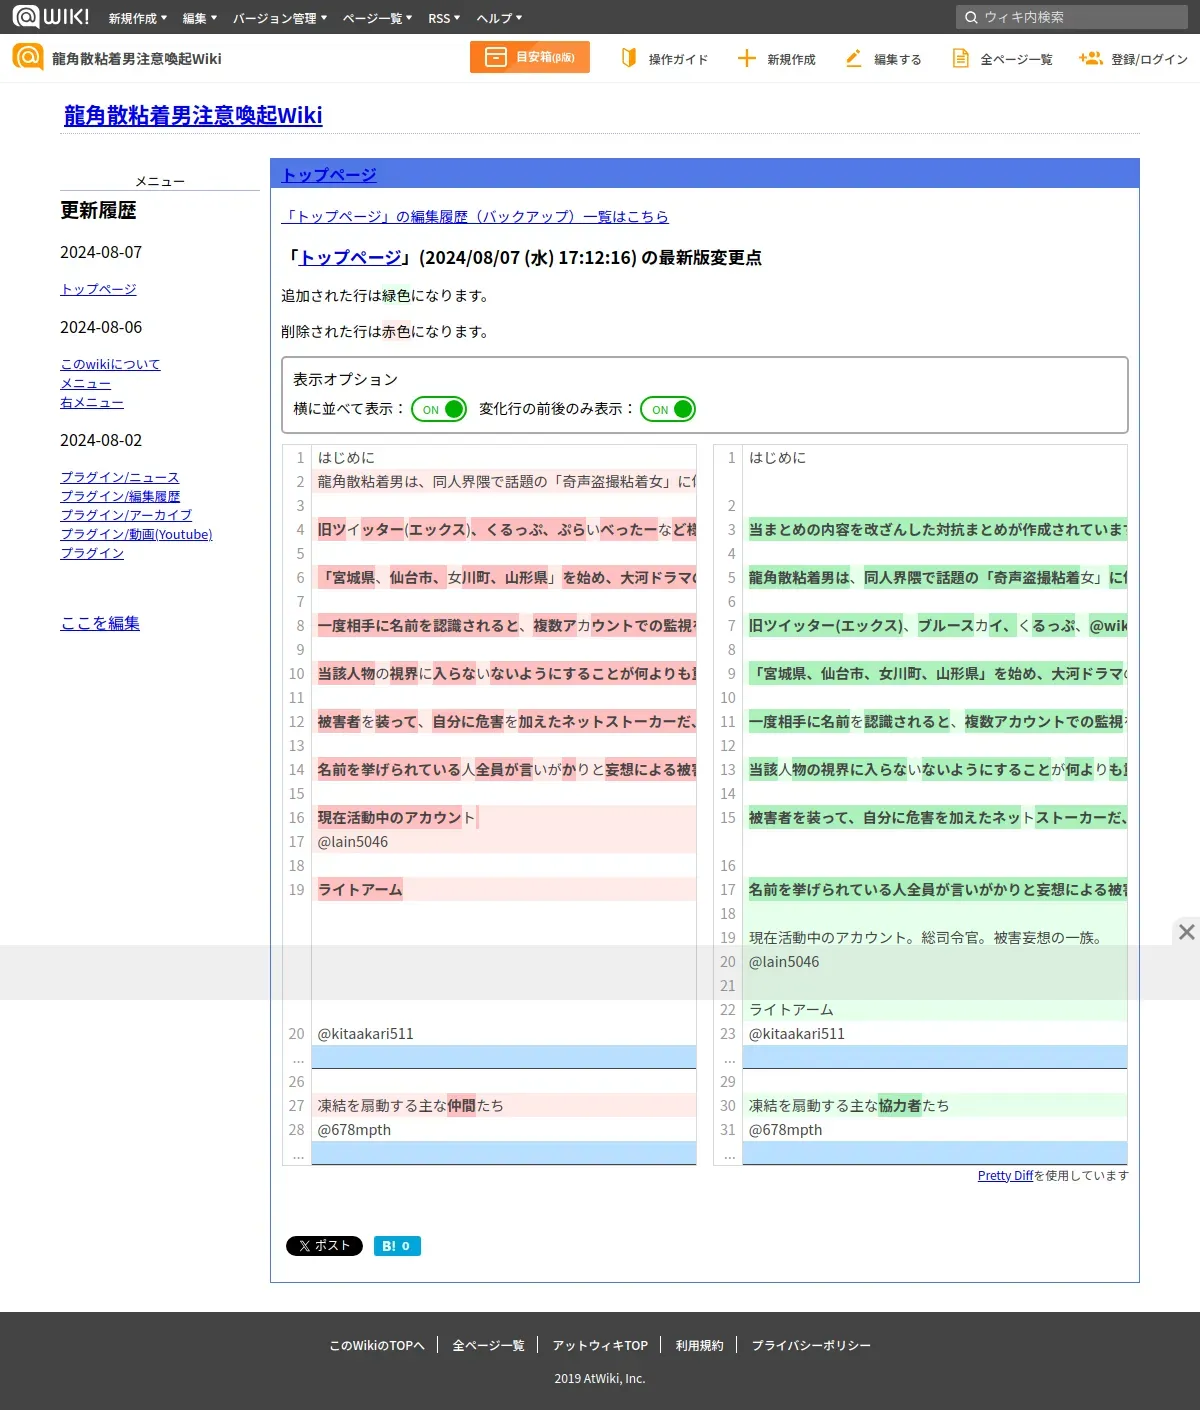
Task: Open トップページ in sidebar update history
Action: [x=98, y=289]
